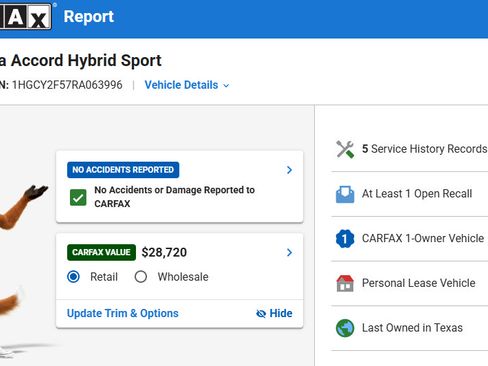Open No Accidents Reported card chevron
The height and width of the screenshot is (366, 488).
[289, 170]
